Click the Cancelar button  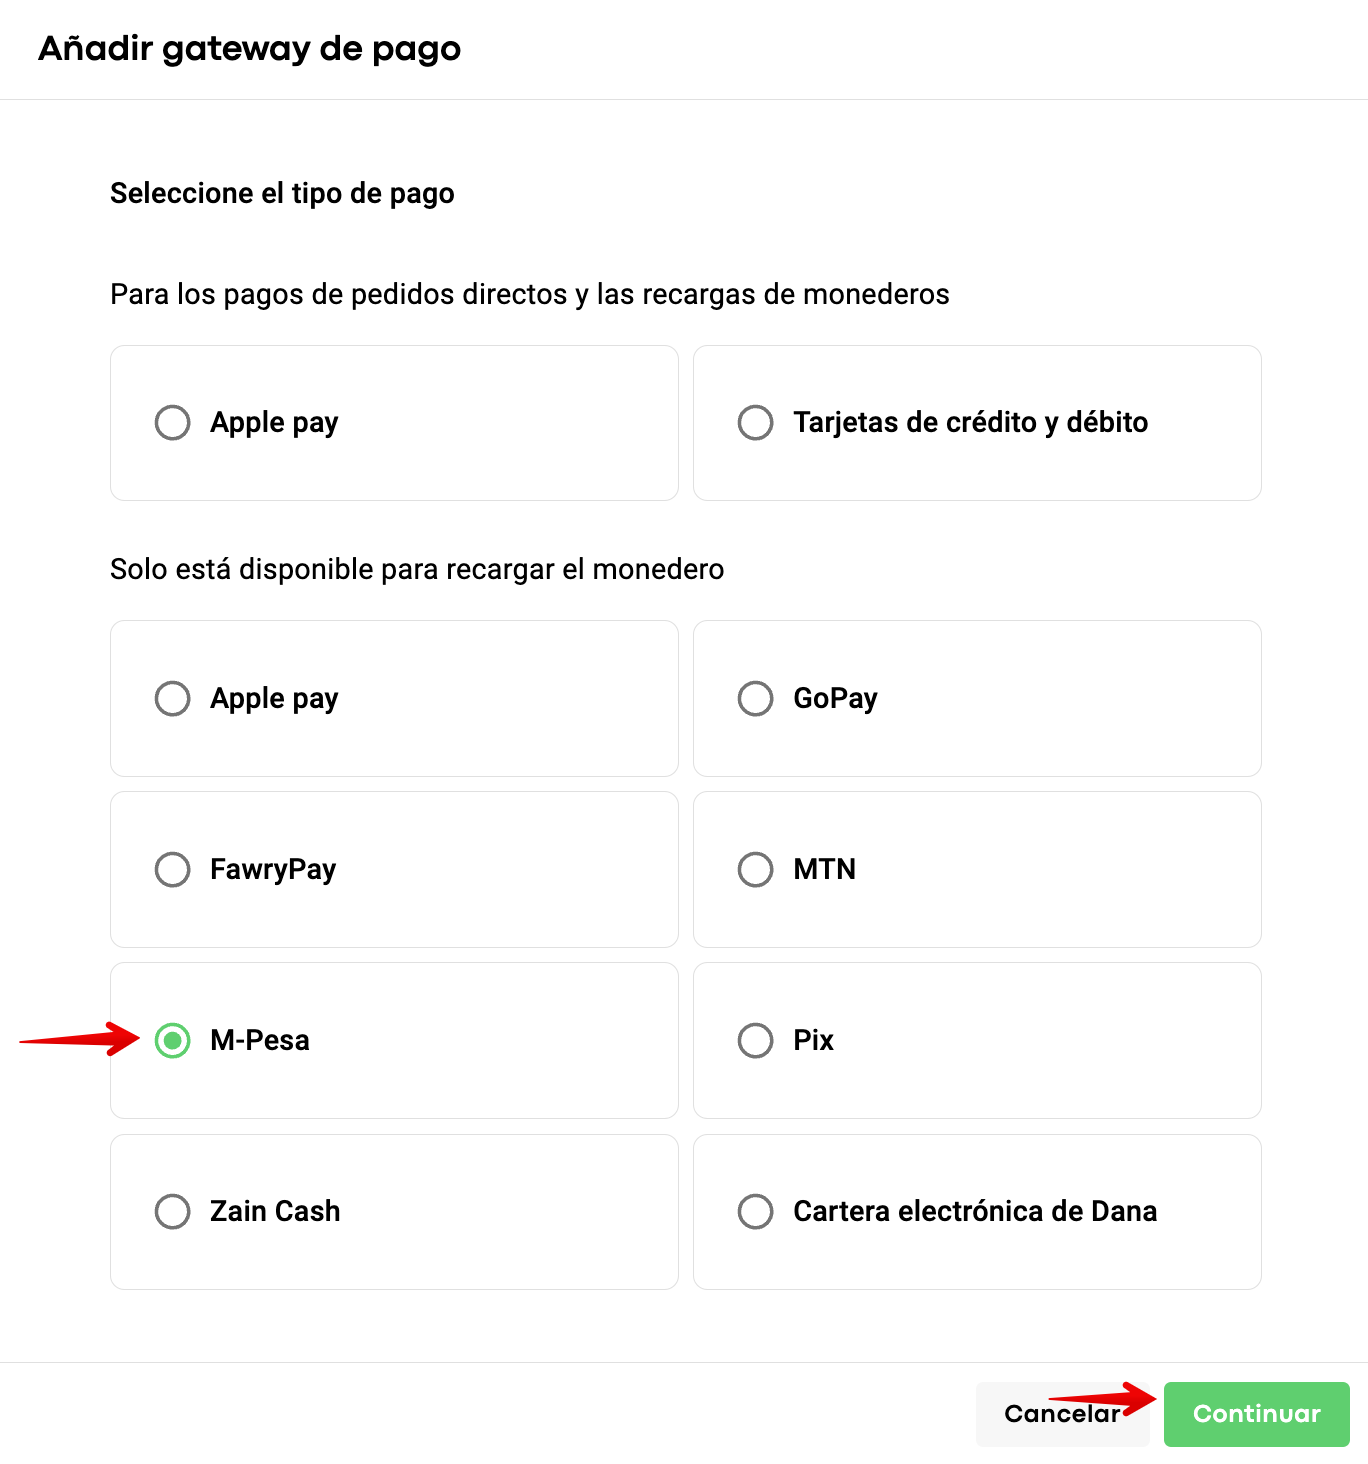coord(1062,1414)
